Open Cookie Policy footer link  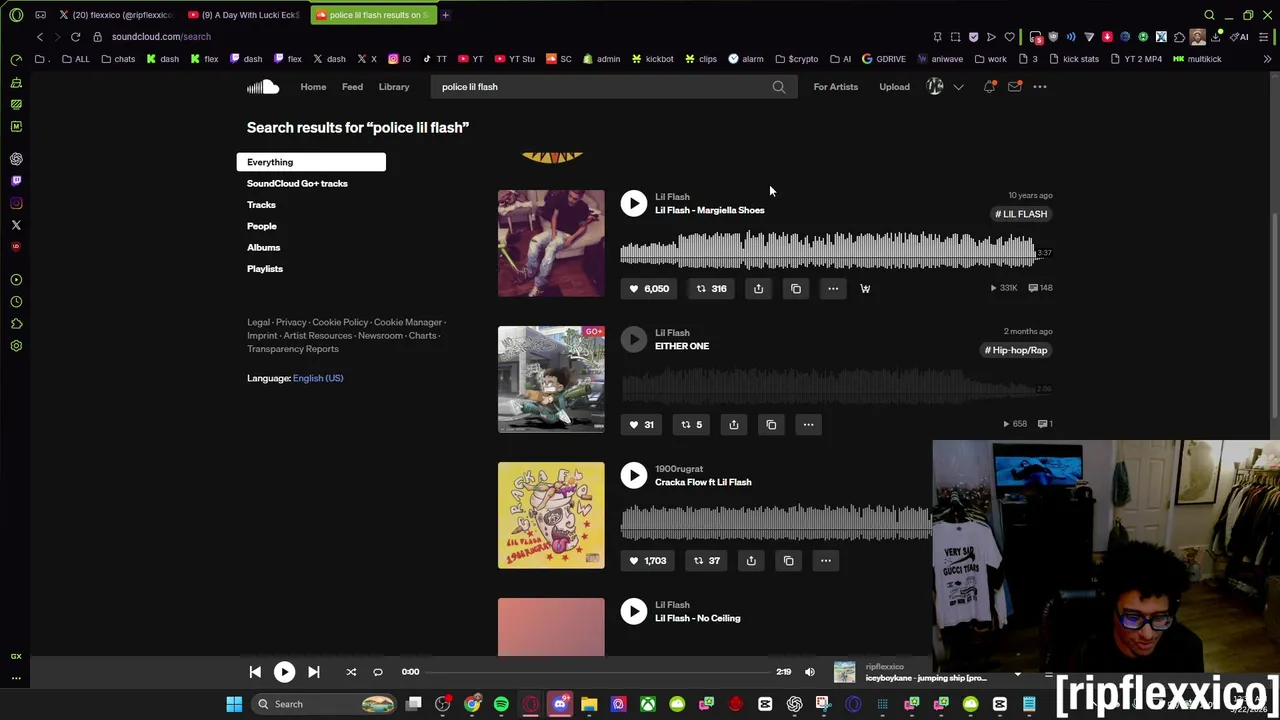[340, 322]
